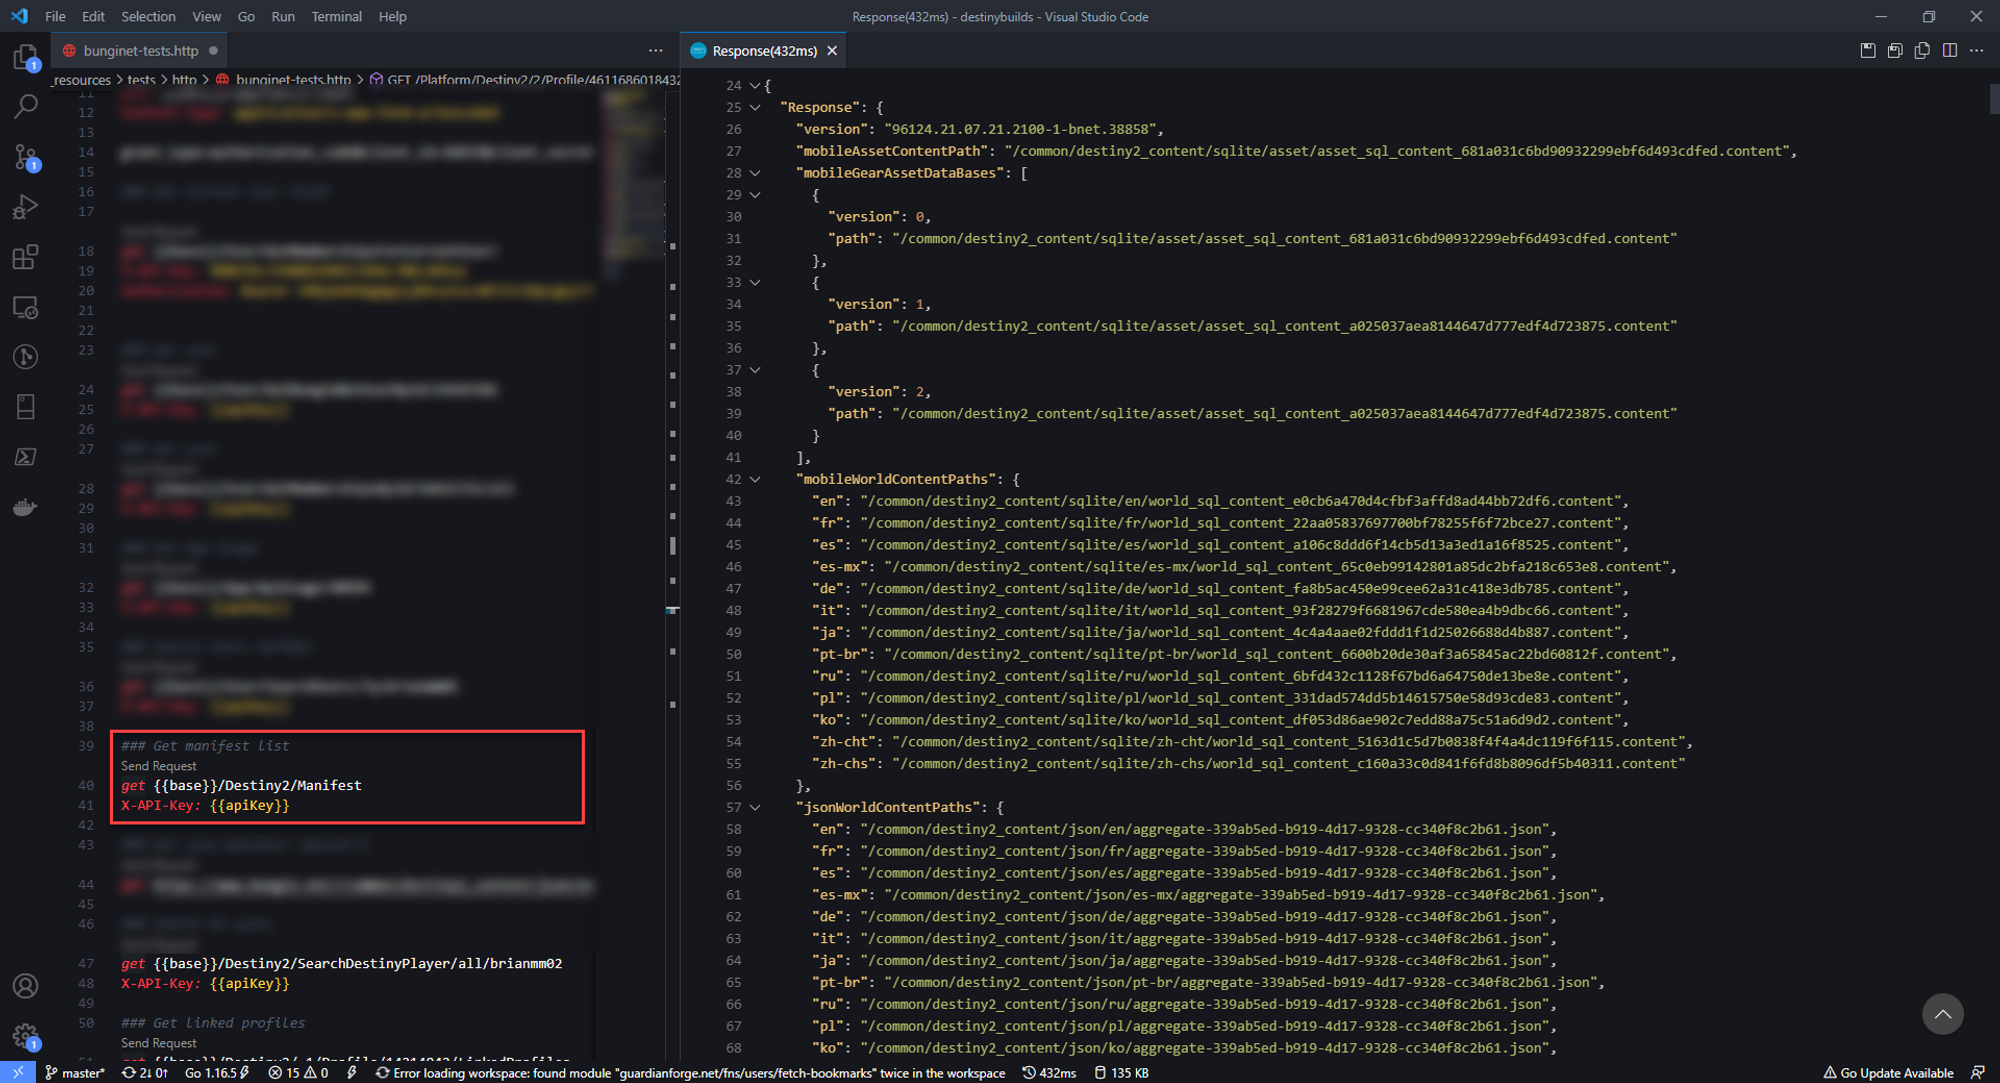The image size is (2000, 1083).
Task: Click the minimap of the left editor
Action: tap(634, 180)
